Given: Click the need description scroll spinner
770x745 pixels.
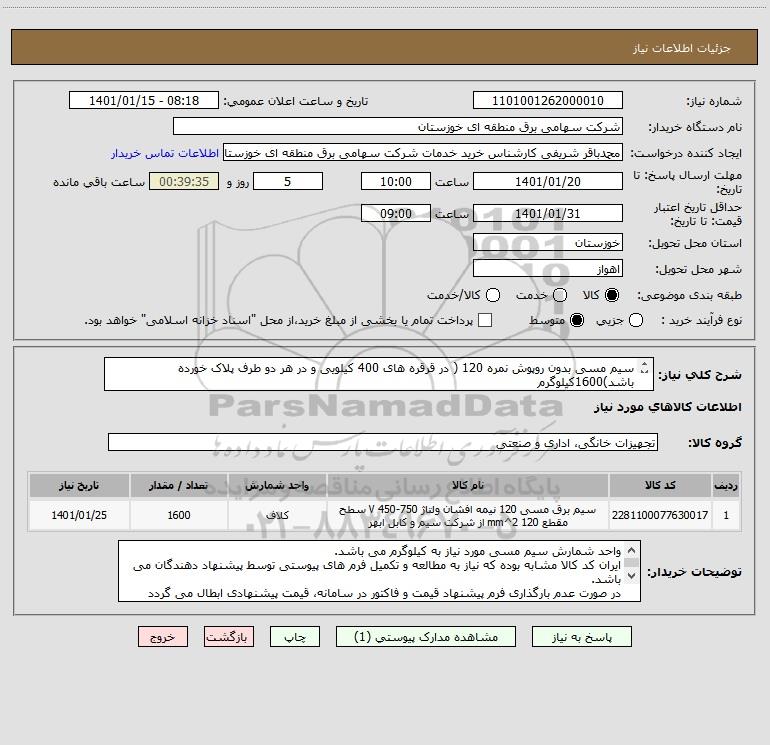Looking at the screenshot, I should 645,368.
